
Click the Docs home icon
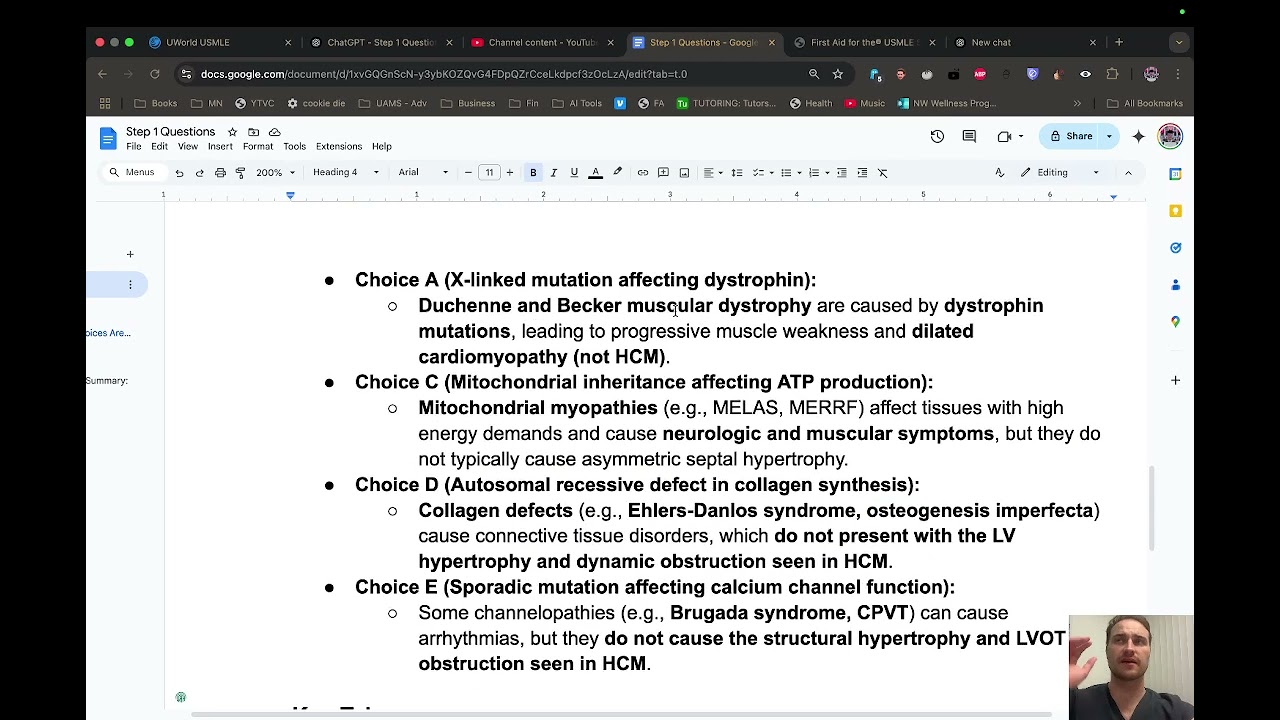pos(108,138)
